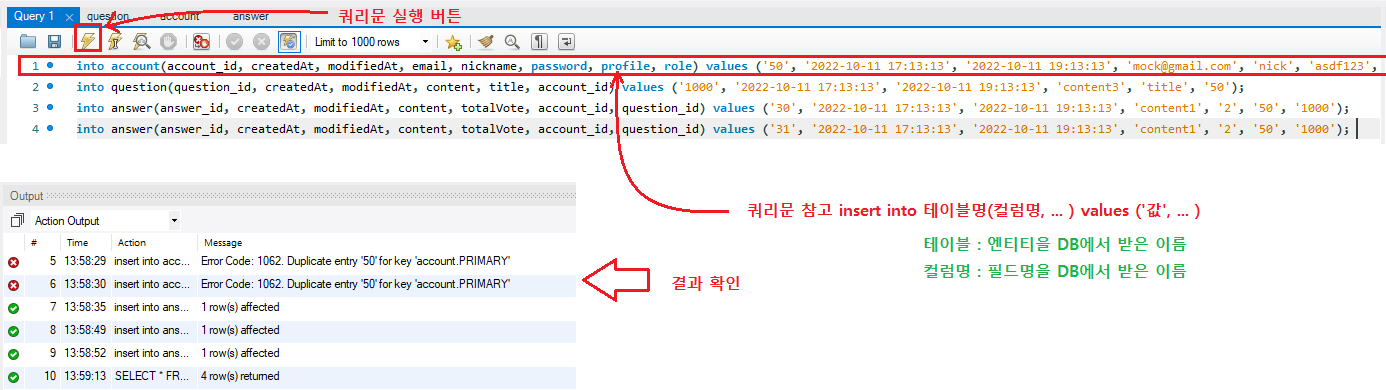Open the Action Output dropdown
Image resolution: width=1386 pixels, height=390 pixels.
tap(105, 220)
